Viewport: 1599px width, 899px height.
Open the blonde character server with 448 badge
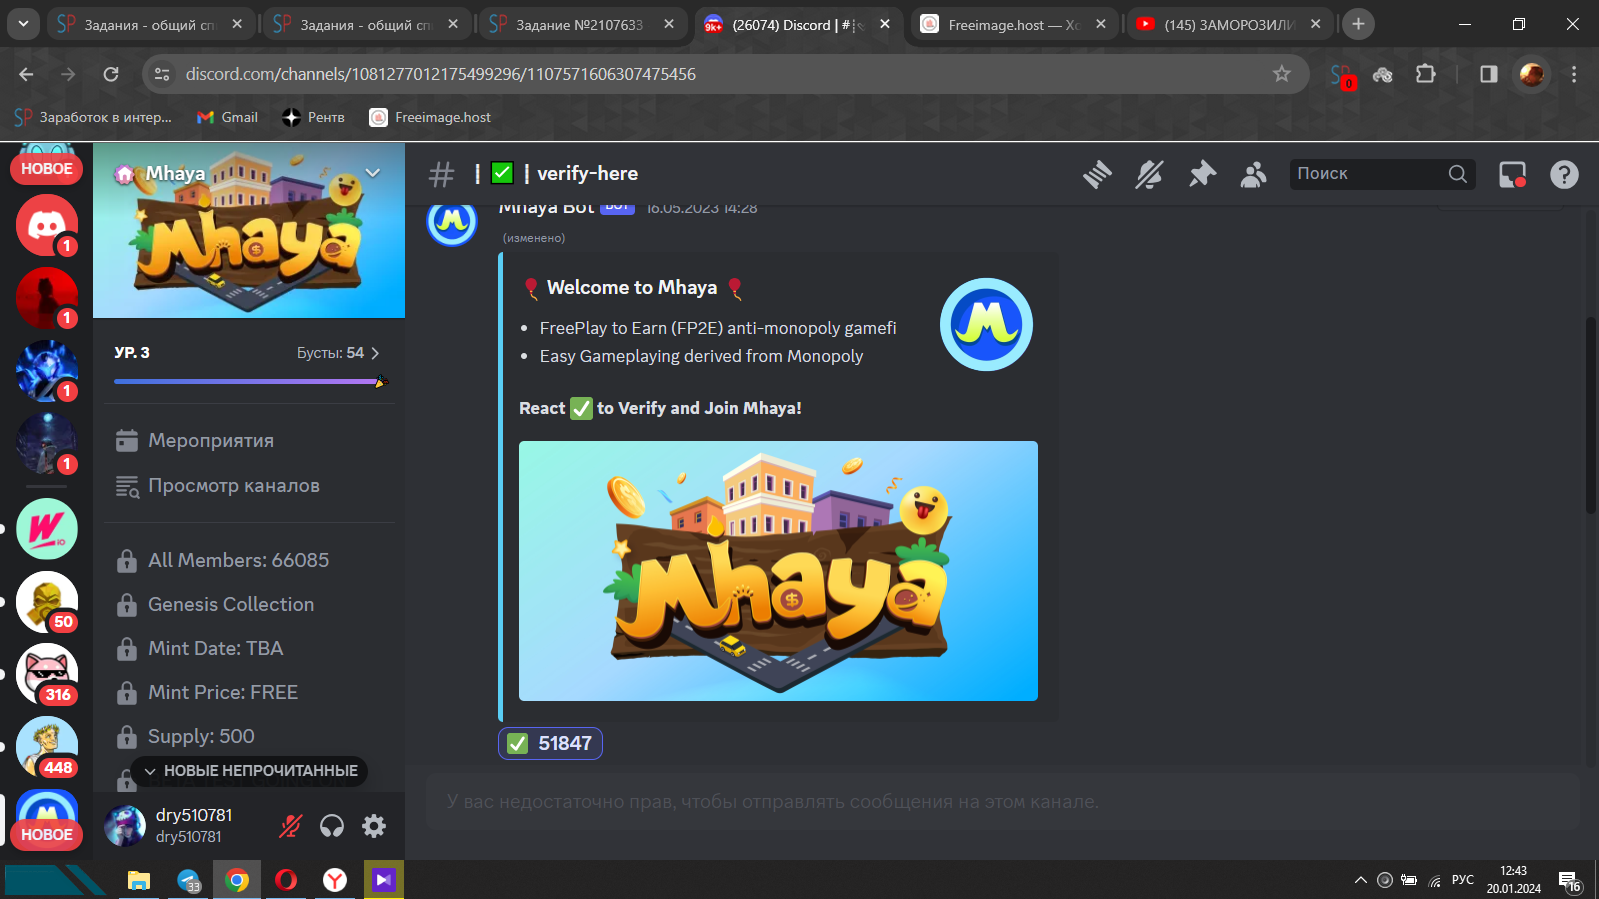(x=46, y=747)
